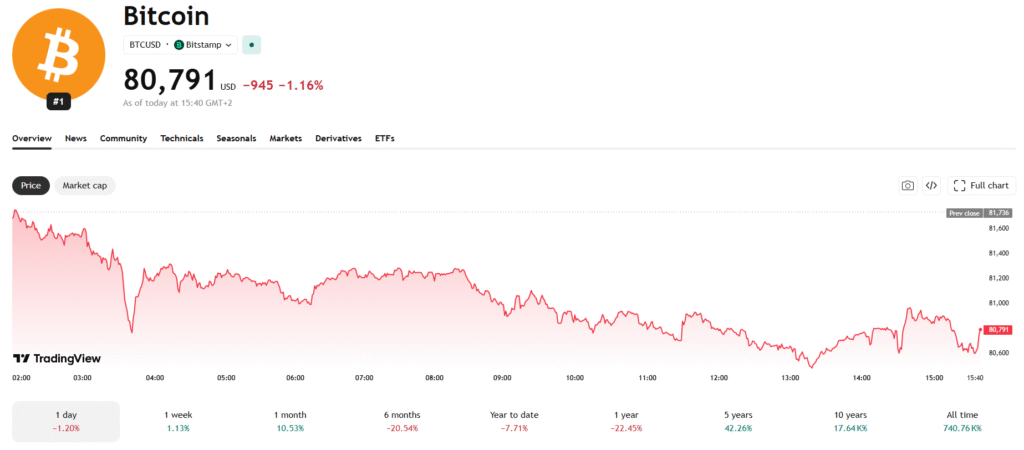The image size is (1024, 450).
Task: Click the 09:00 time axis label
Action: click(502, 378)
